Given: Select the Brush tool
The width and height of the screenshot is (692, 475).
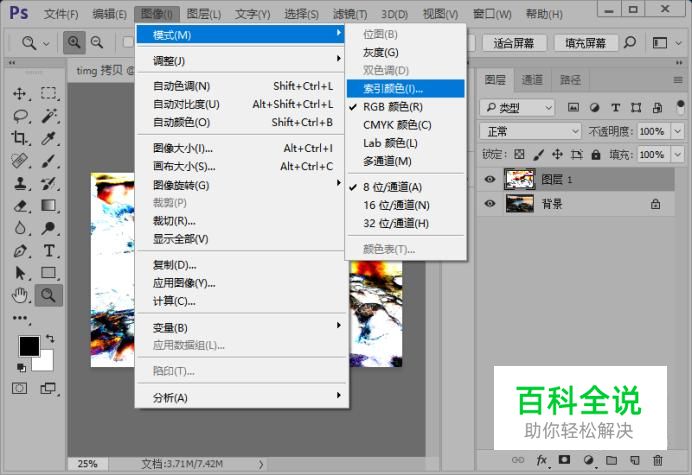Looking at the screenshot, I should coord(49,161).
